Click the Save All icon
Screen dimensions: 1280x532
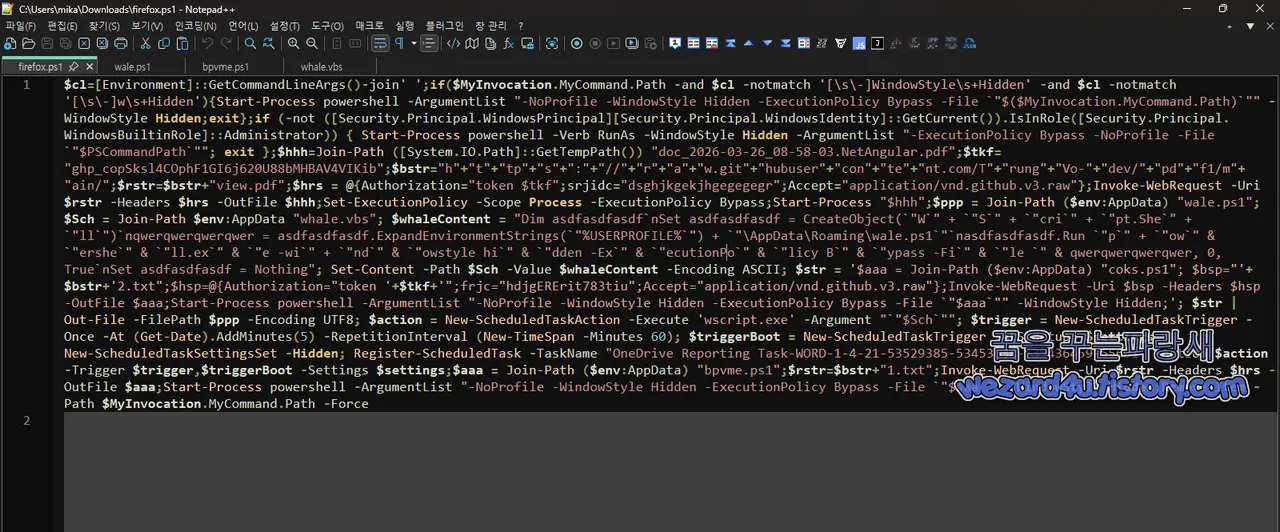pos(65,44)
